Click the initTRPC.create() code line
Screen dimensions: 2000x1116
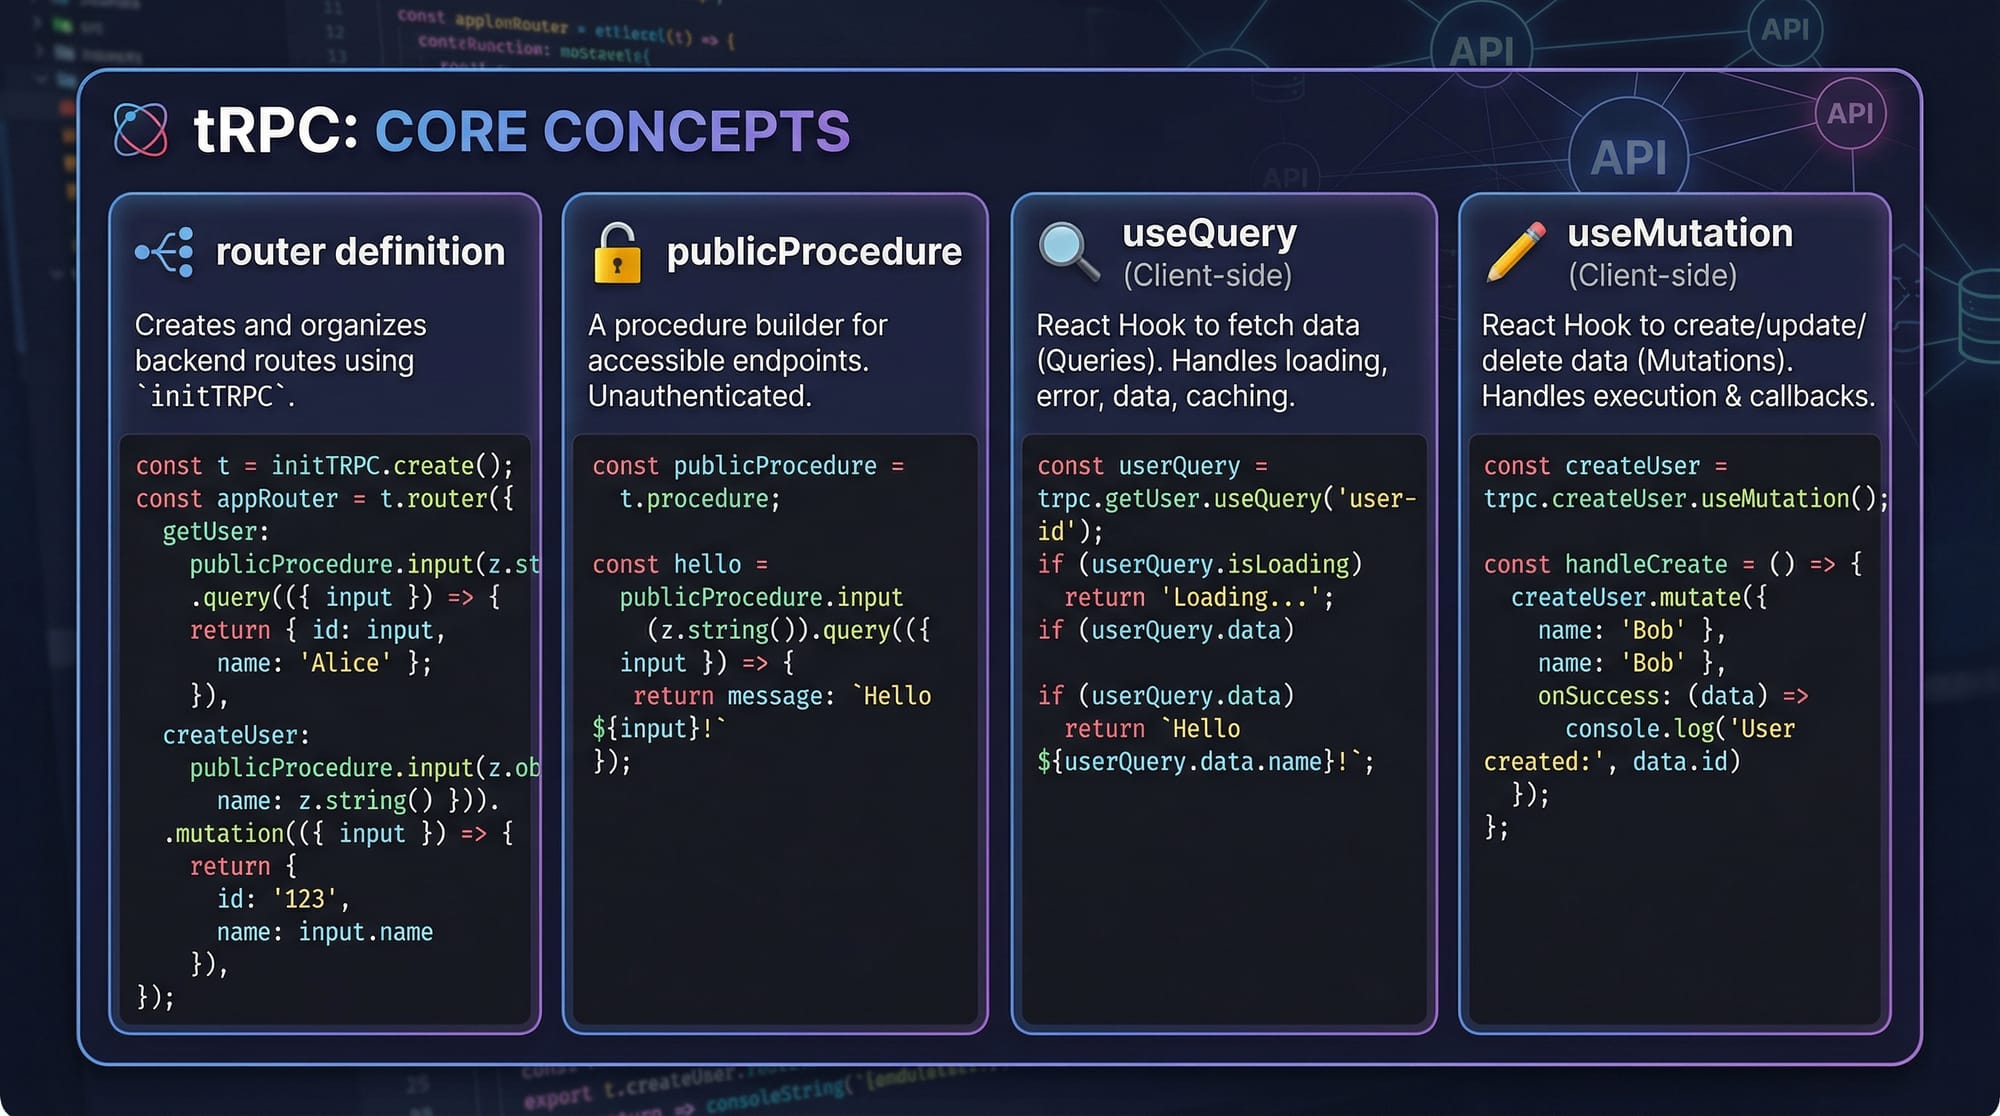tap(325, 466)
